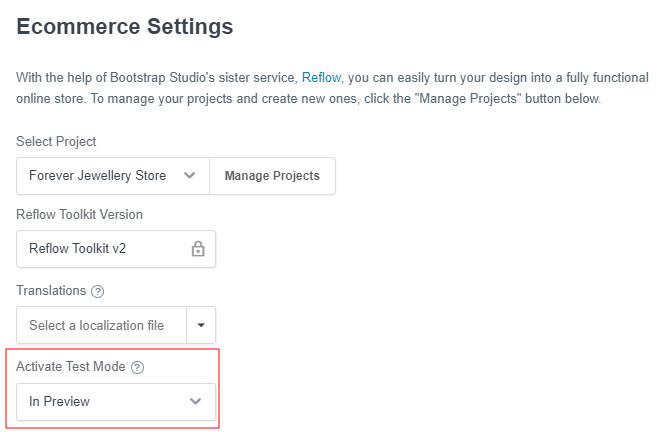Click the Translations help question-mark icon

(98, 291)
